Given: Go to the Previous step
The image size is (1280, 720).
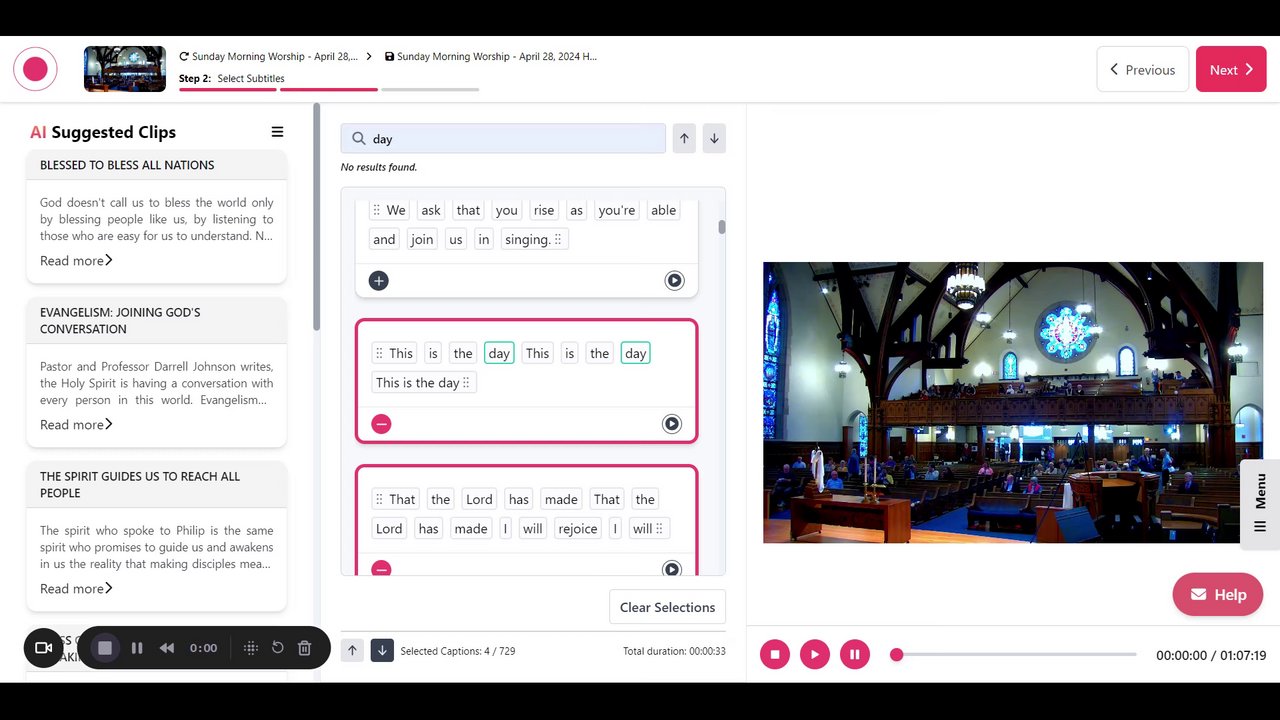Looking at the screenshot, I should tap(1143, 70).
